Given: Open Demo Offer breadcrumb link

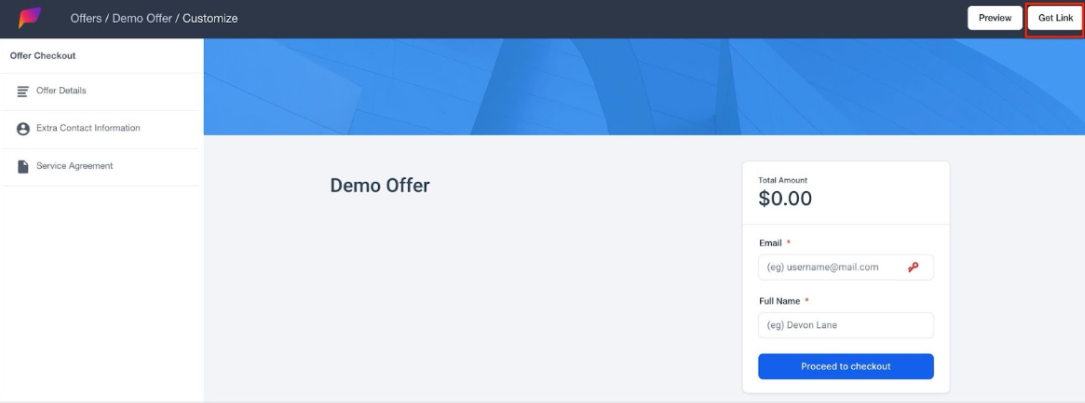Looking at the screenshot, I should (x=142, y=18).
